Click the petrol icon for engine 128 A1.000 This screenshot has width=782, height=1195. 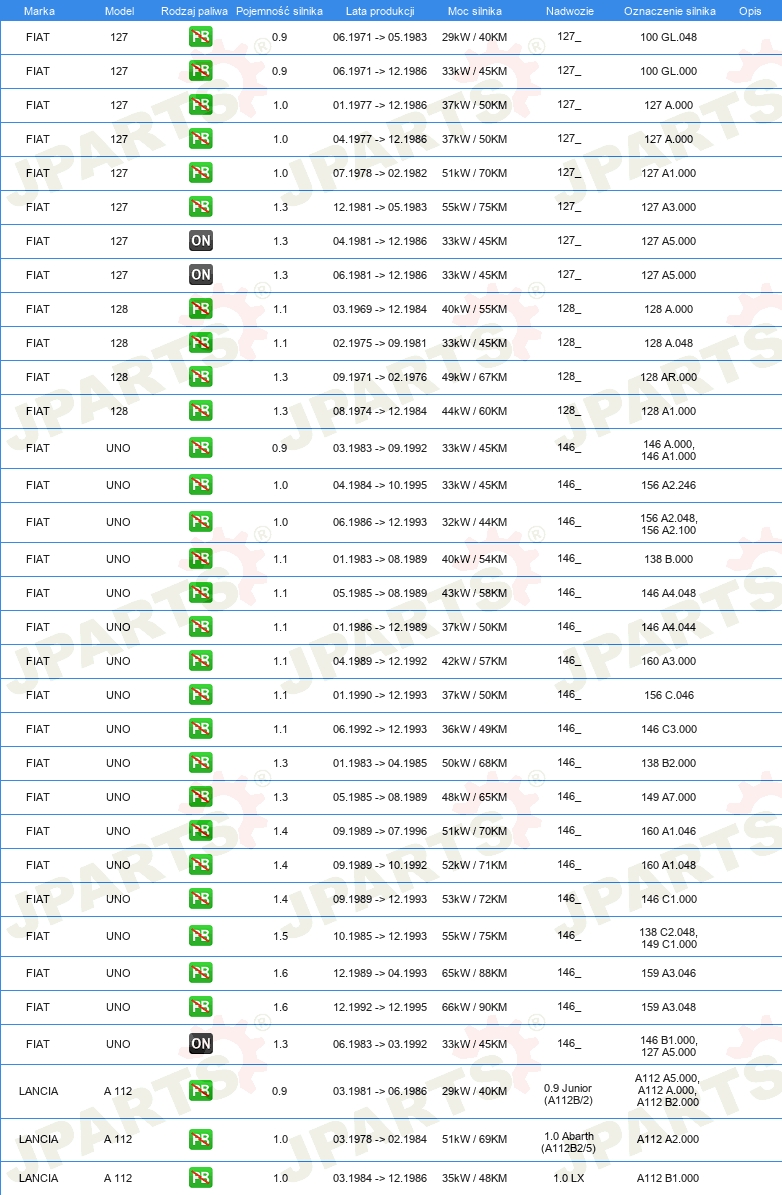(200, 411)
